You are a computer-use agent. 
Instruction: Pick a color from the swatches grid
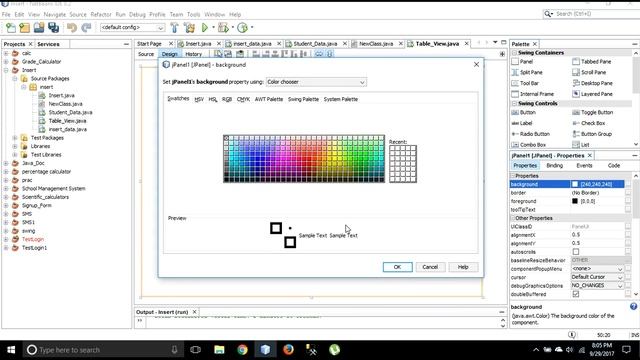[304, 159]
